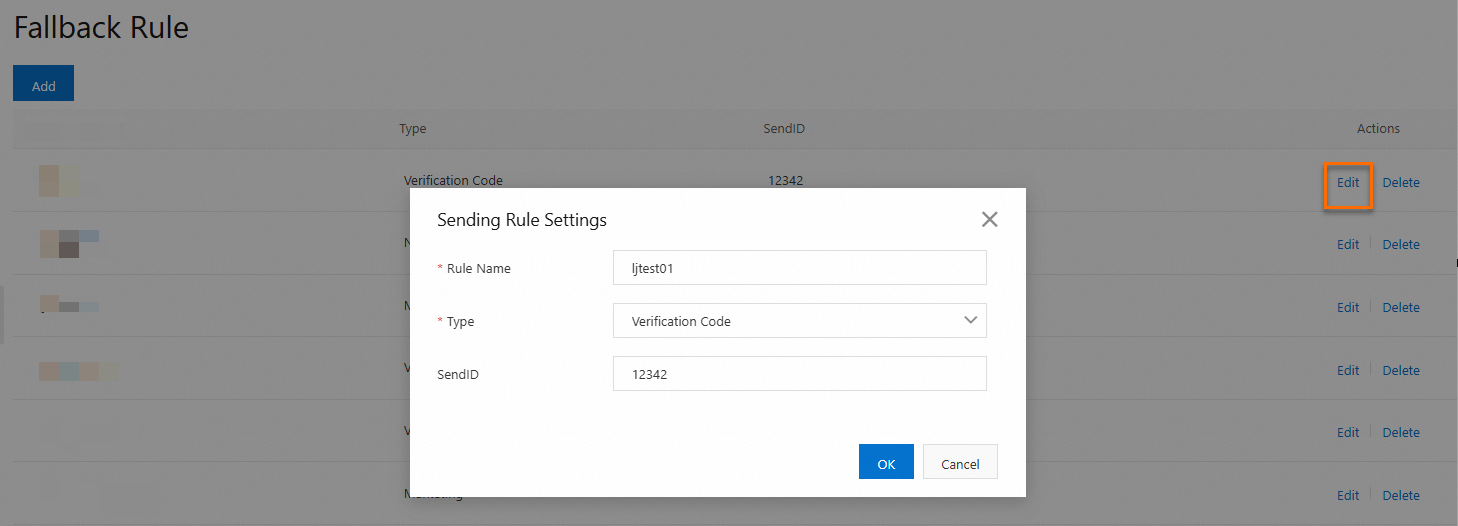
Task: Edit the fifth fallback rule
Action: [1348, 433]
